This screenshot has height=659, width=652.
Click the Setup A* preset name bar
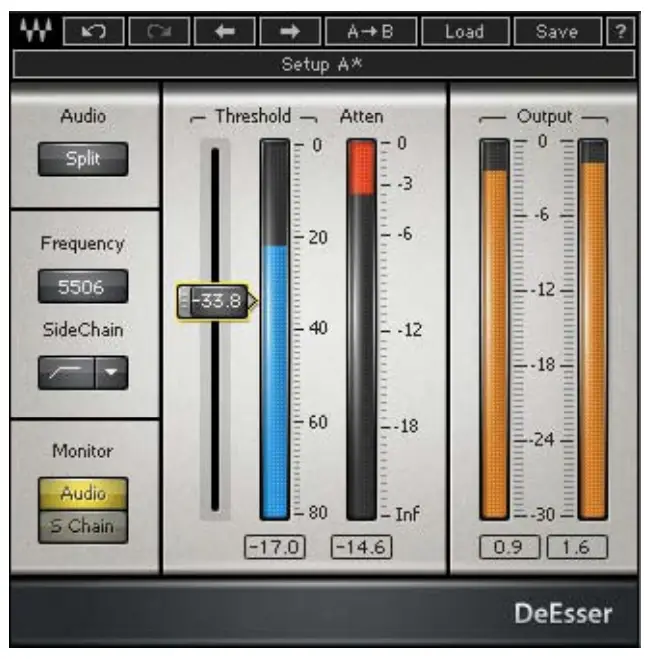324,64
